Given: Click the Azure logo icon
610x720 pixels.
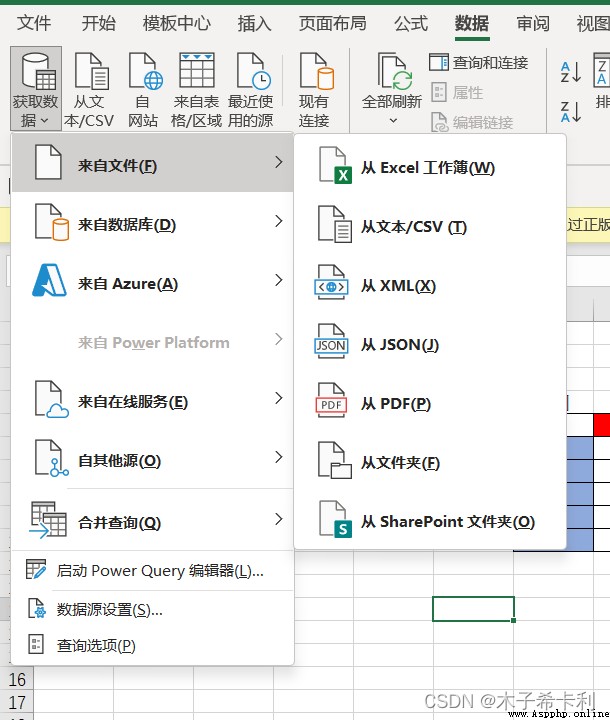Looking at the screenshot, I should point(49,280).
